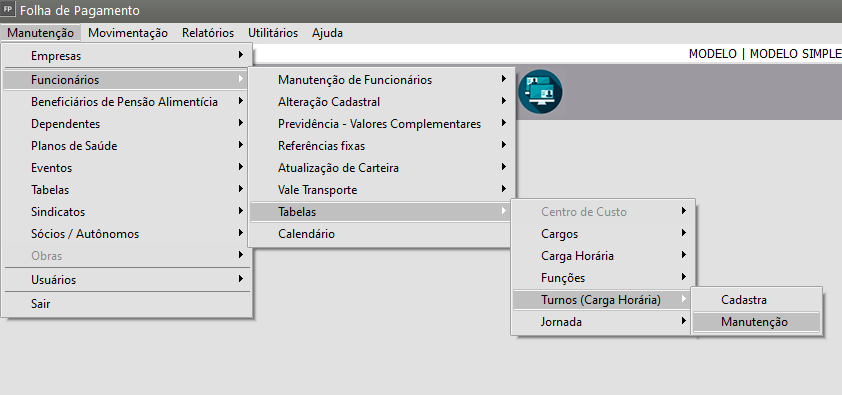Open the Movimentação menu

(x=128, y=33)
